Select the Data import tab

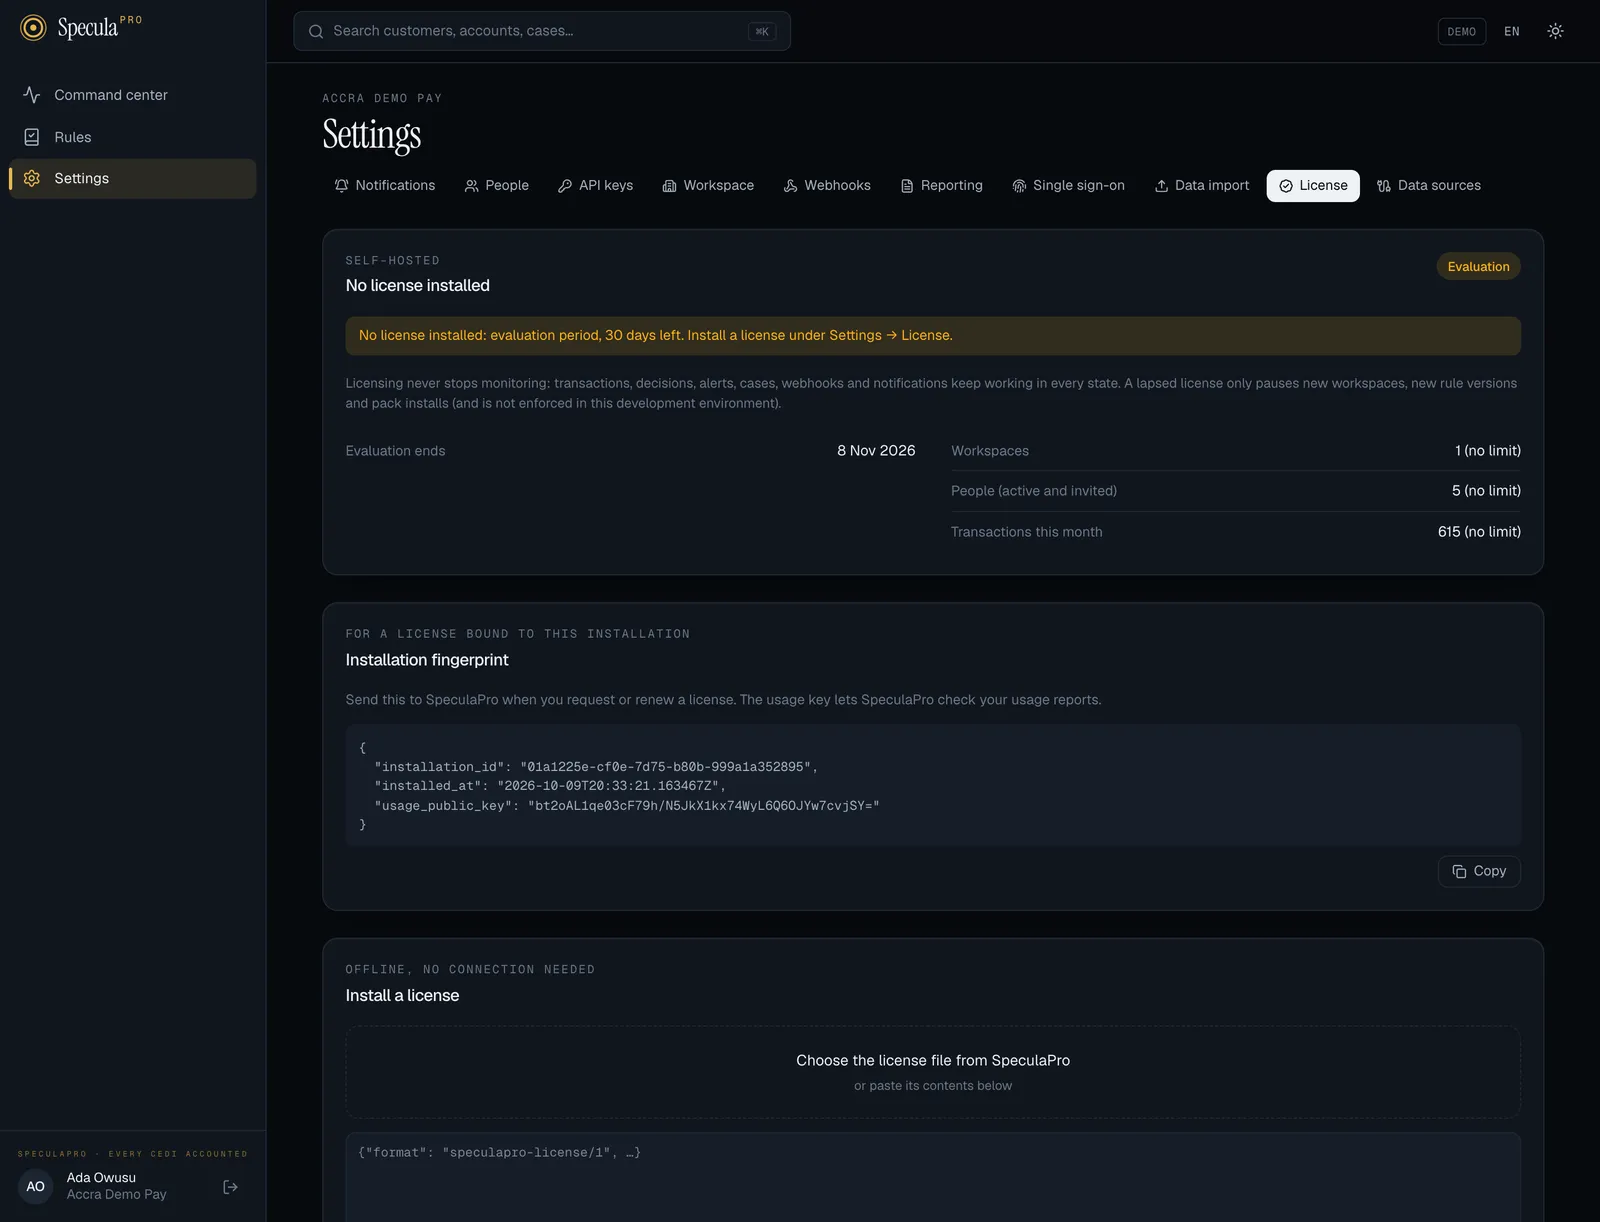[x=1202, y=186]
